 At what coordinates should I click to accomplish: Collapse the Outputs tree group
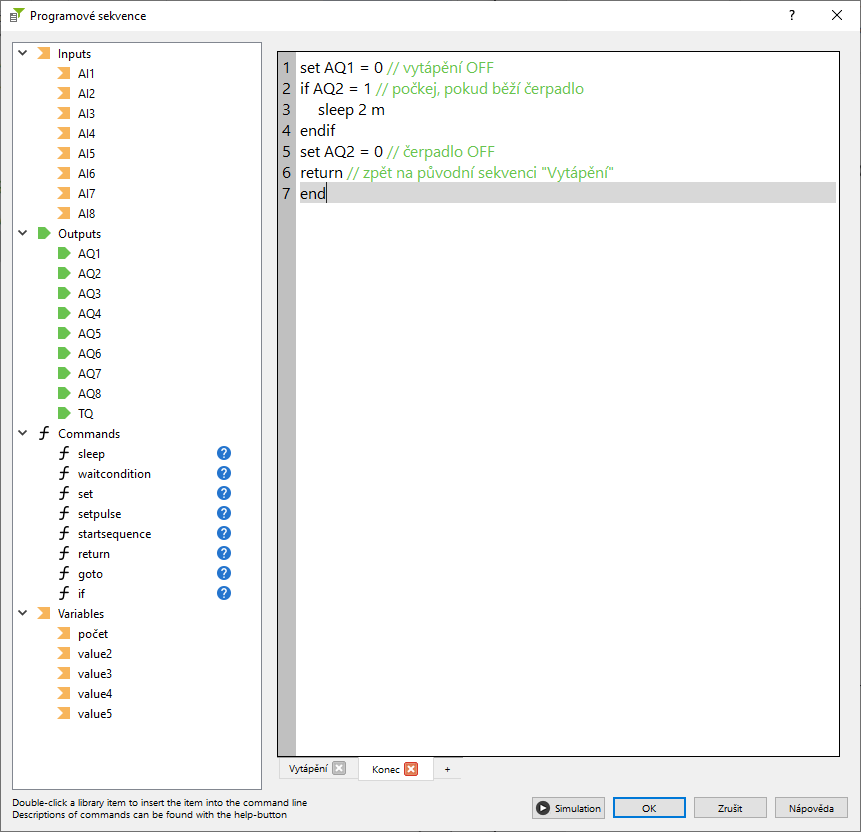tap(22, 233)
